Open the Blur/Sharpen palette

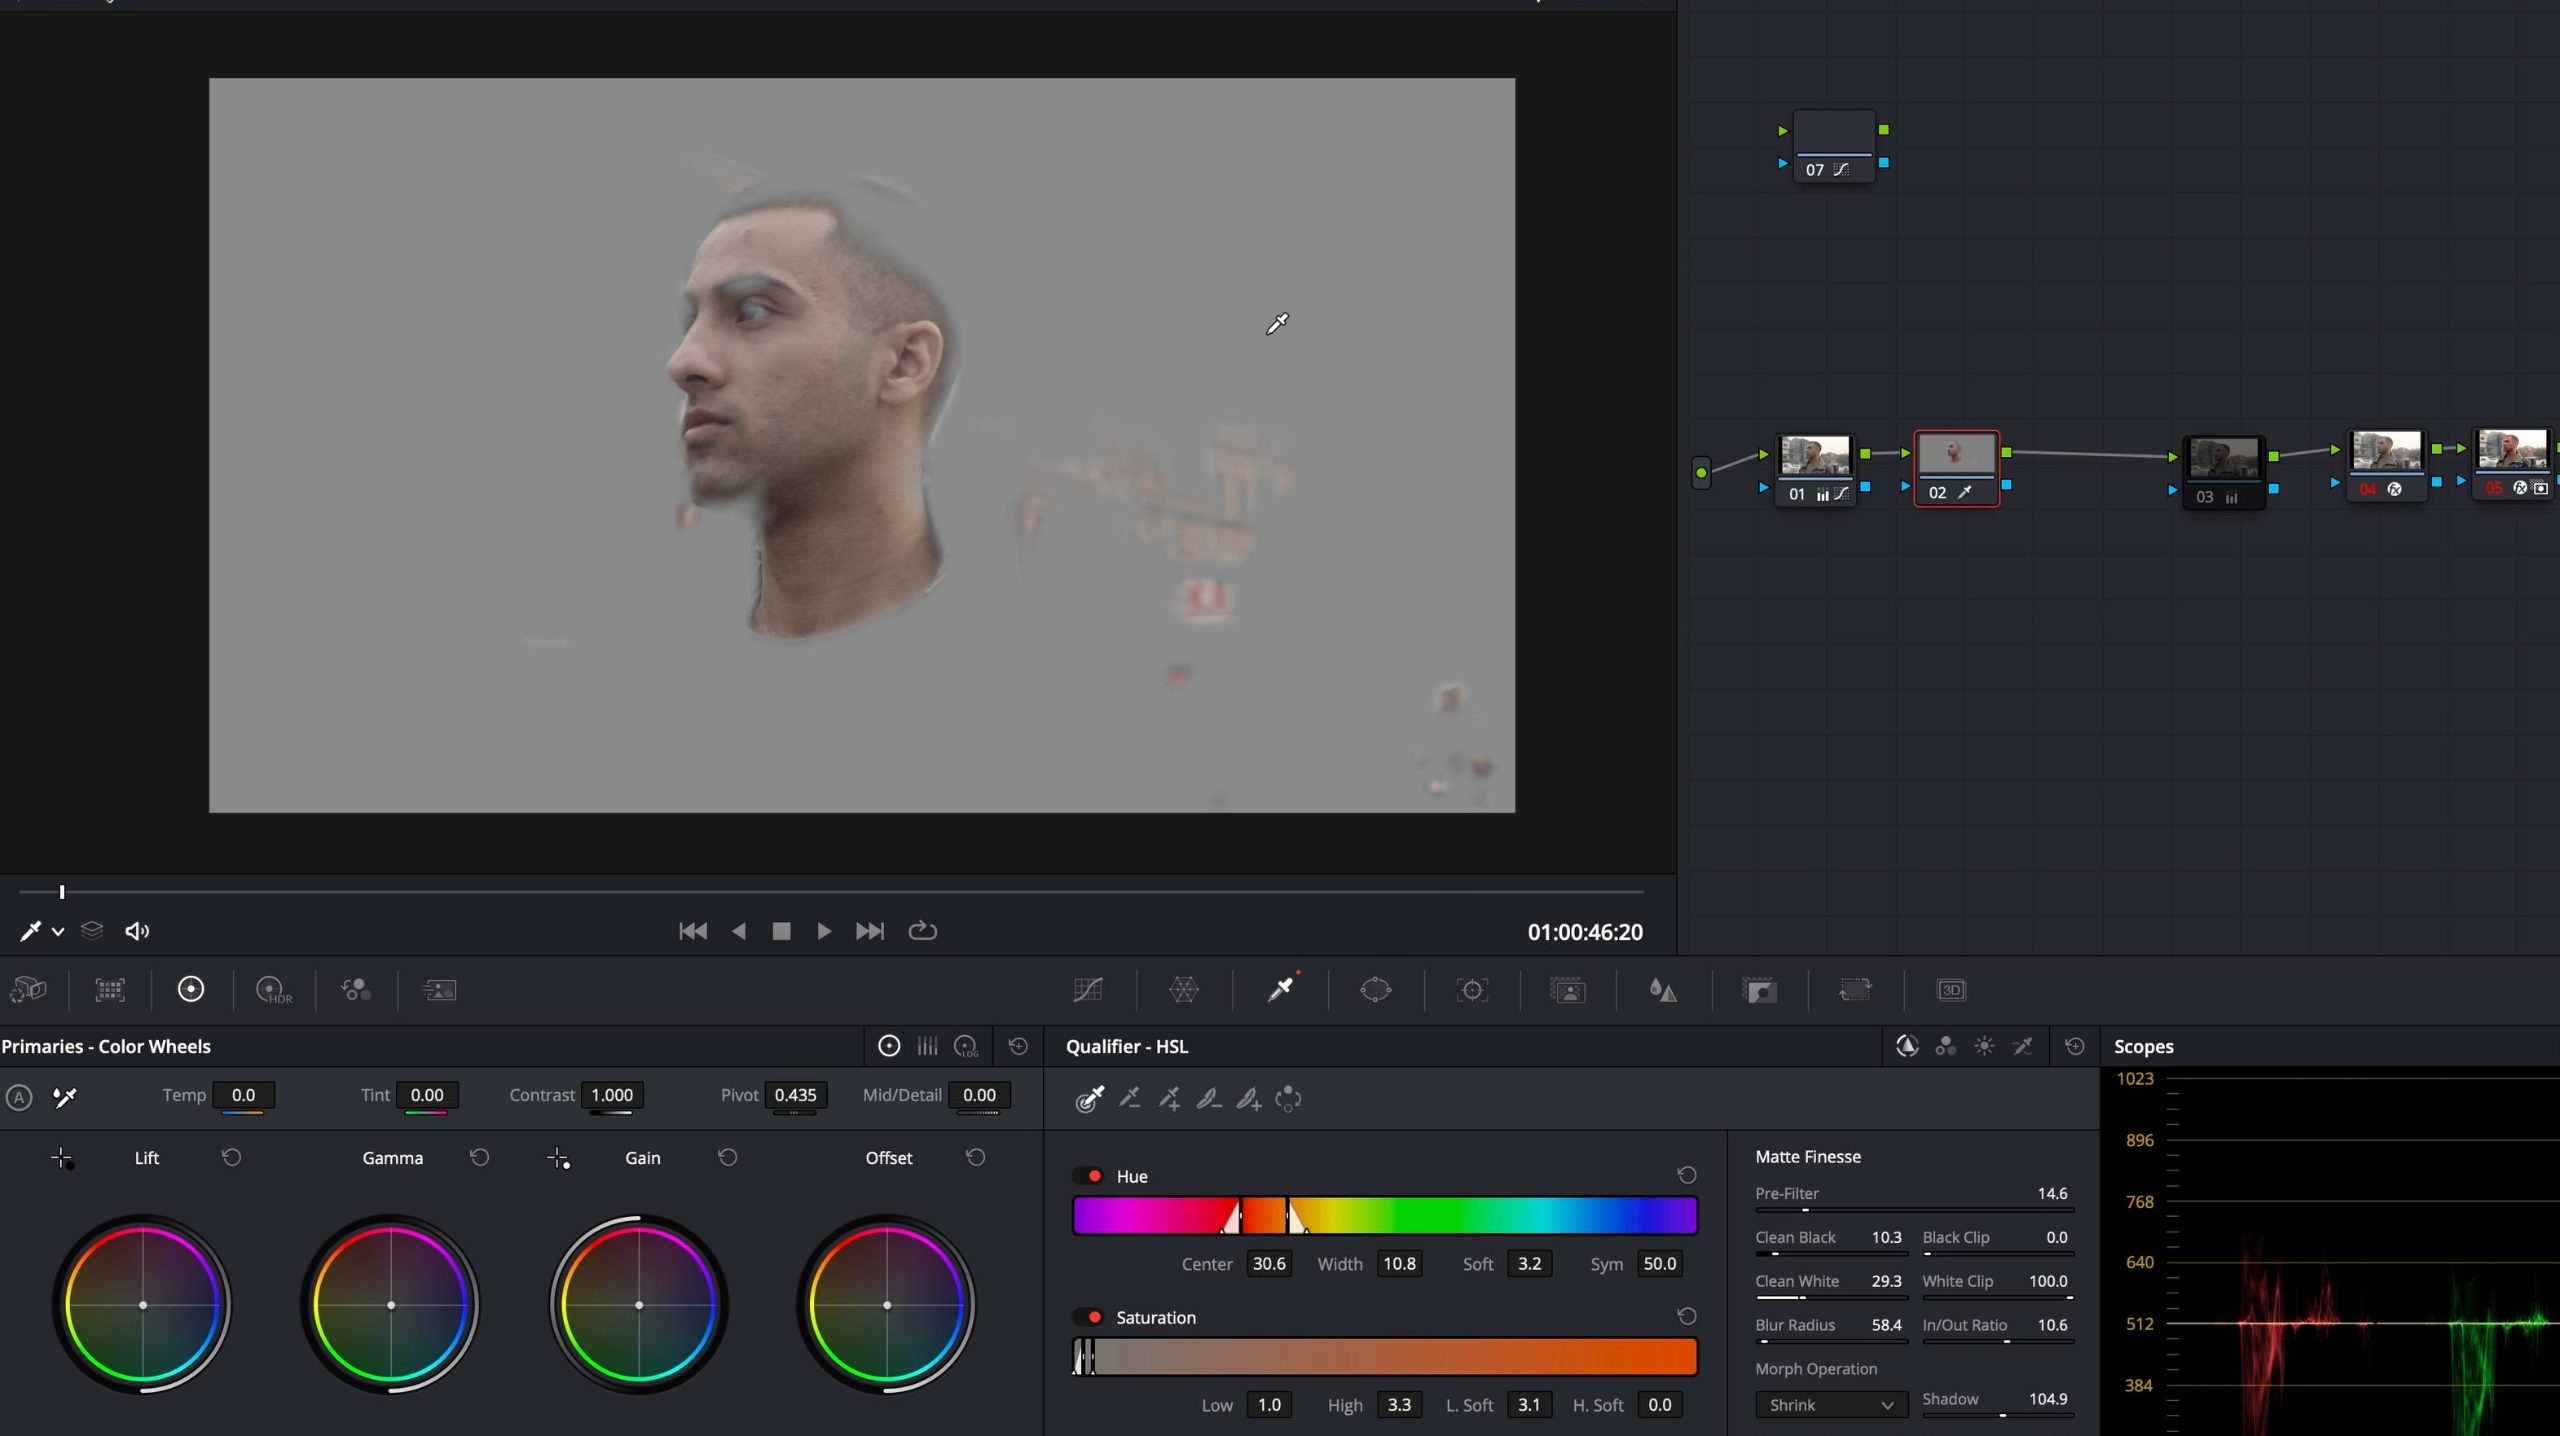tap(1662, 990)
